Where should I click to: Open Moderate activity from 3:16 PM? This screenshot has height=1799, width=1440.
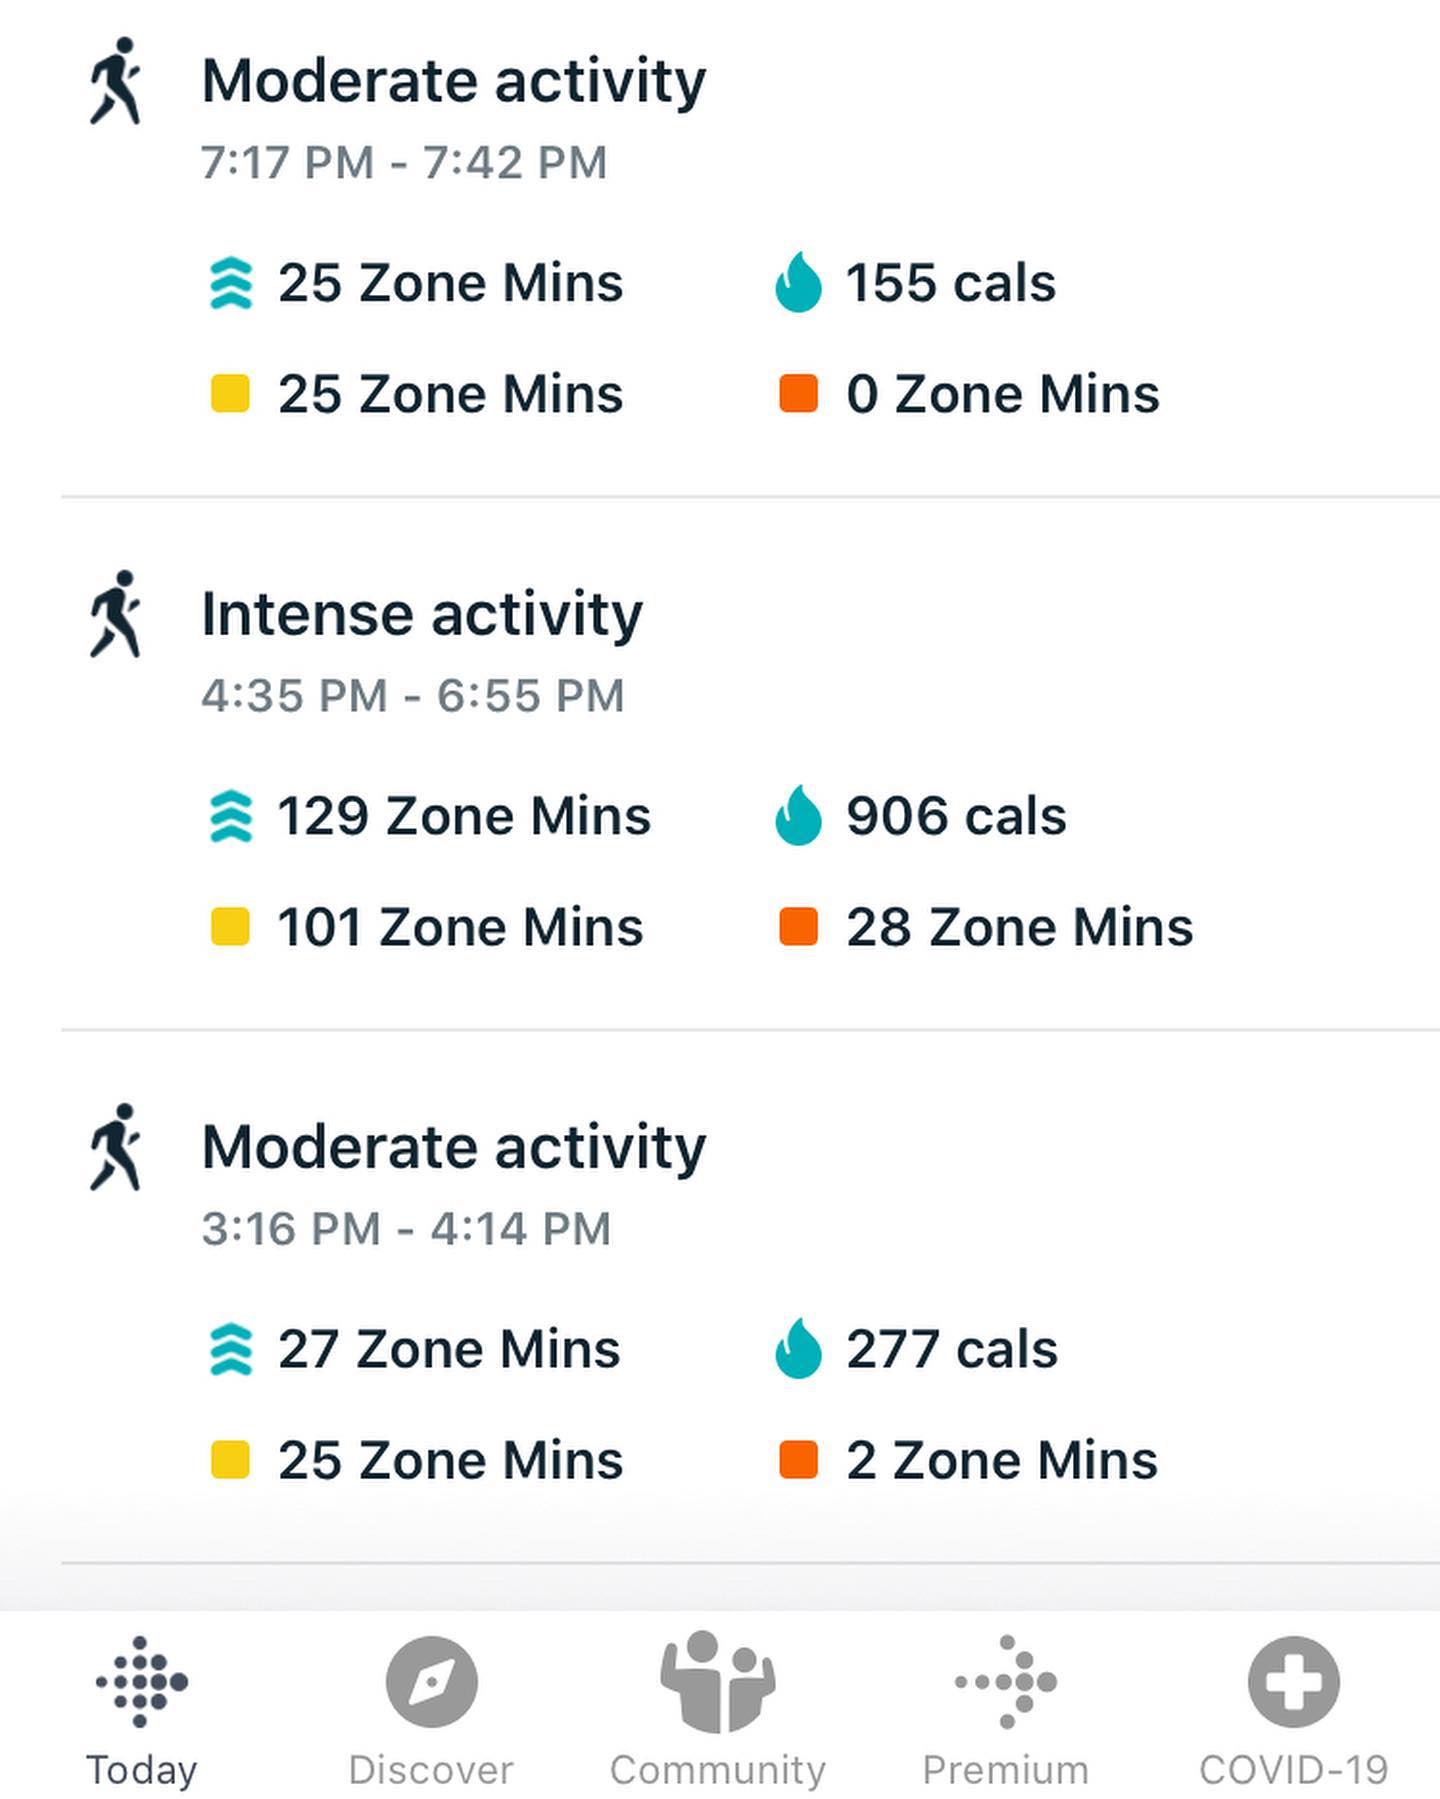(453, 1147)
